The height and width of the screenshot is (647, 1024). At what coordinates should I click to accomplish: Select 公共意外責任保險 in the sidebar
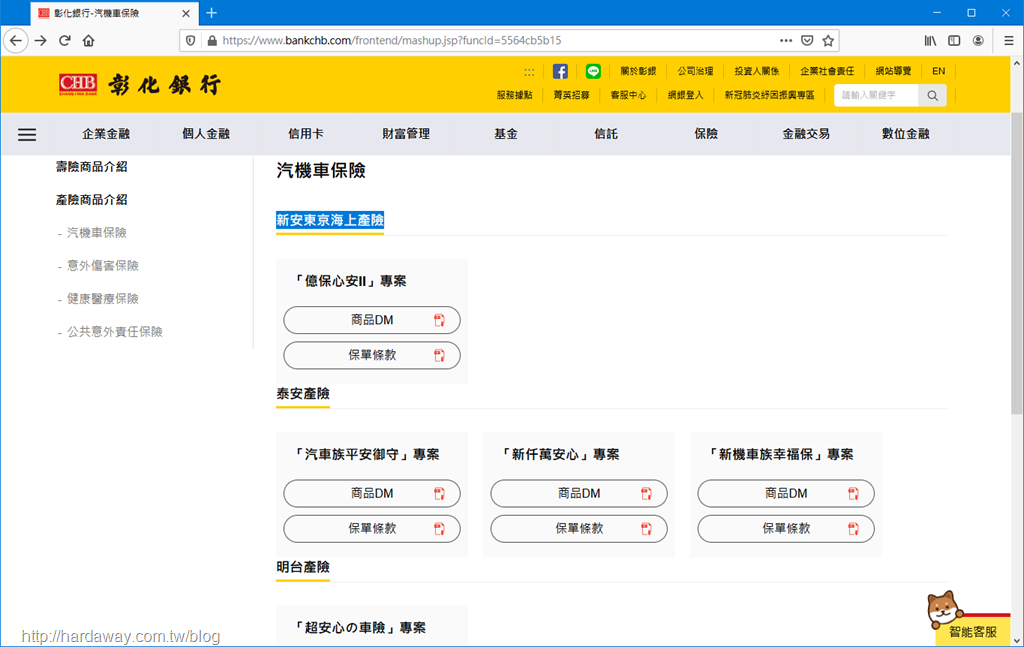pyautogui.click(x=114, y=332)
